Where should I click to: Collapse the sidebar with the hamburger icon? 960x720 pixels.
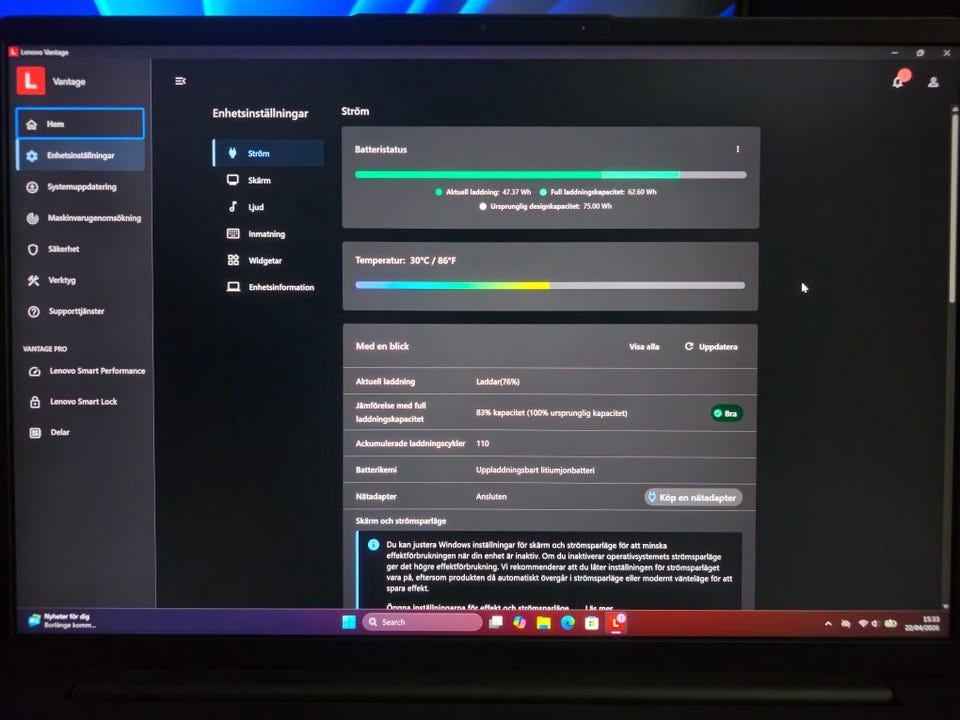[180, 81]
